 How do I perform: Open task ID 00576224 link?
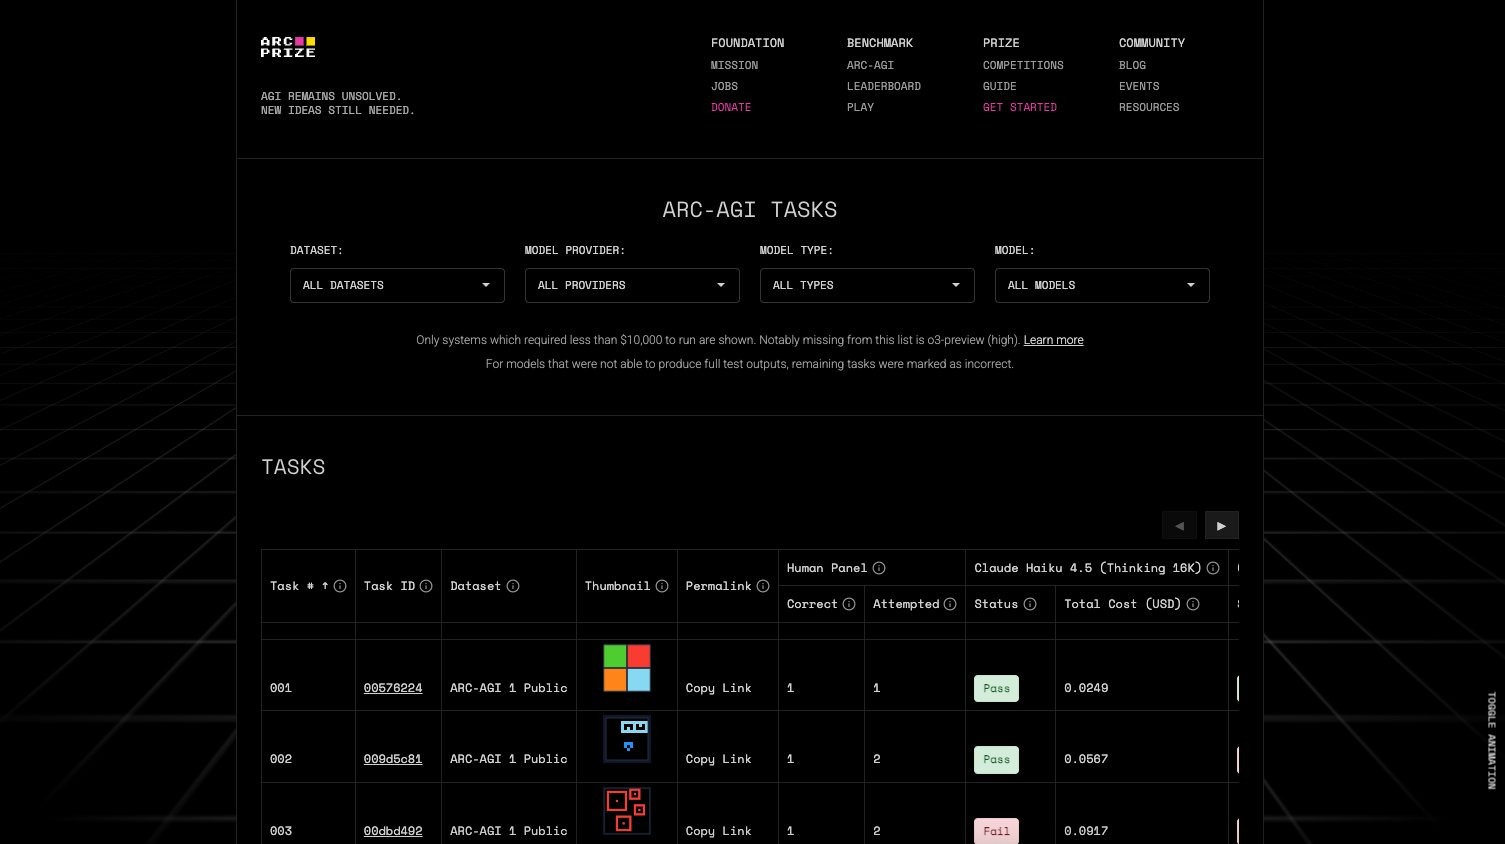tap(393, 688)
